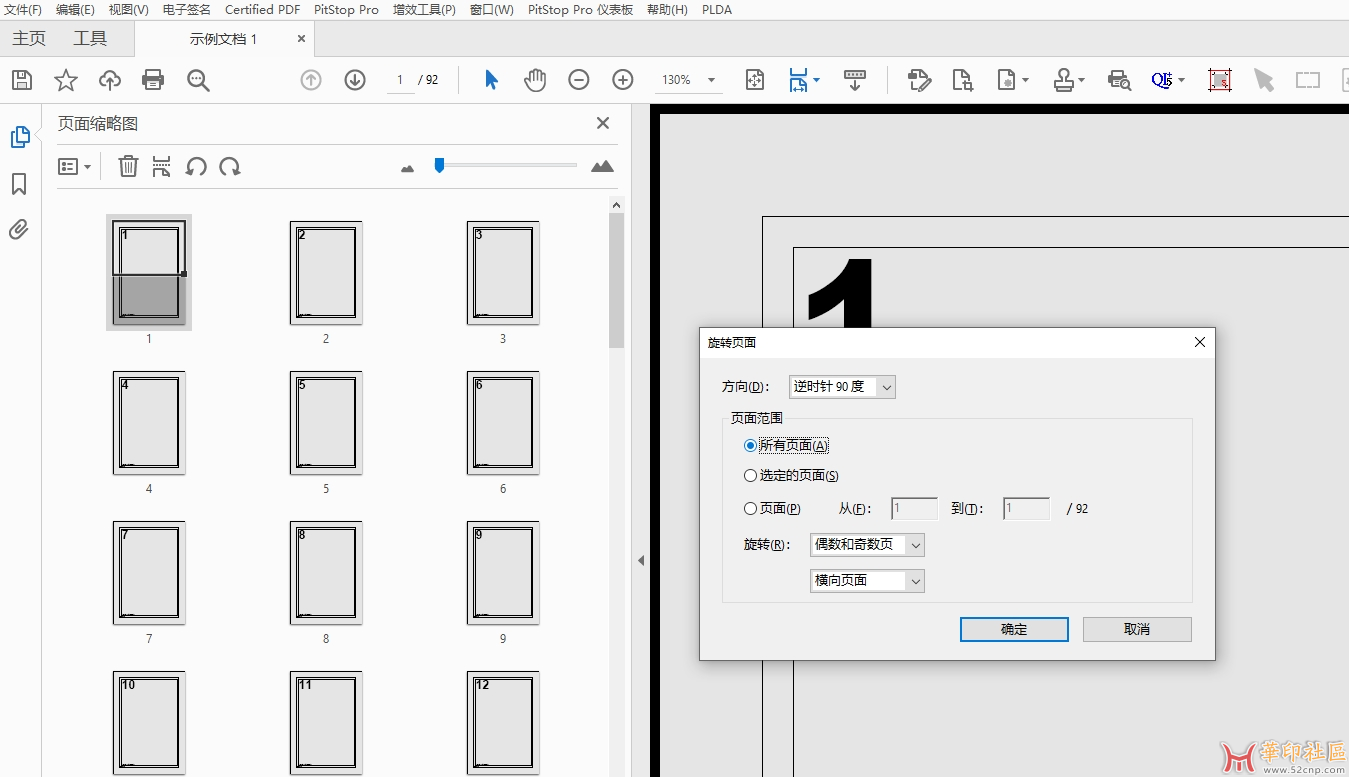Viewport: 1349px width, 777px height.
Task: Select page 2 thumbnail
Action: click(326, 274)
